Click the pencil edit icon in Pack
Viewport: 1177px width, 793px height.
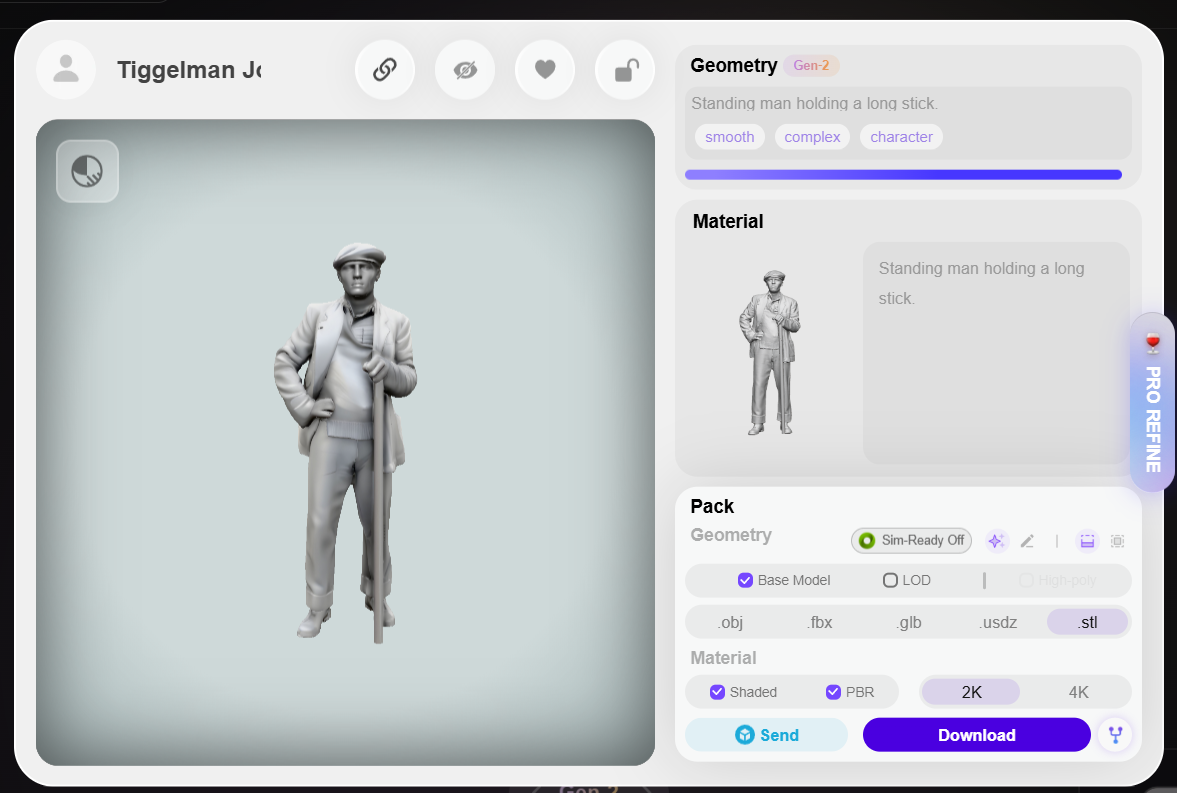1027,541
